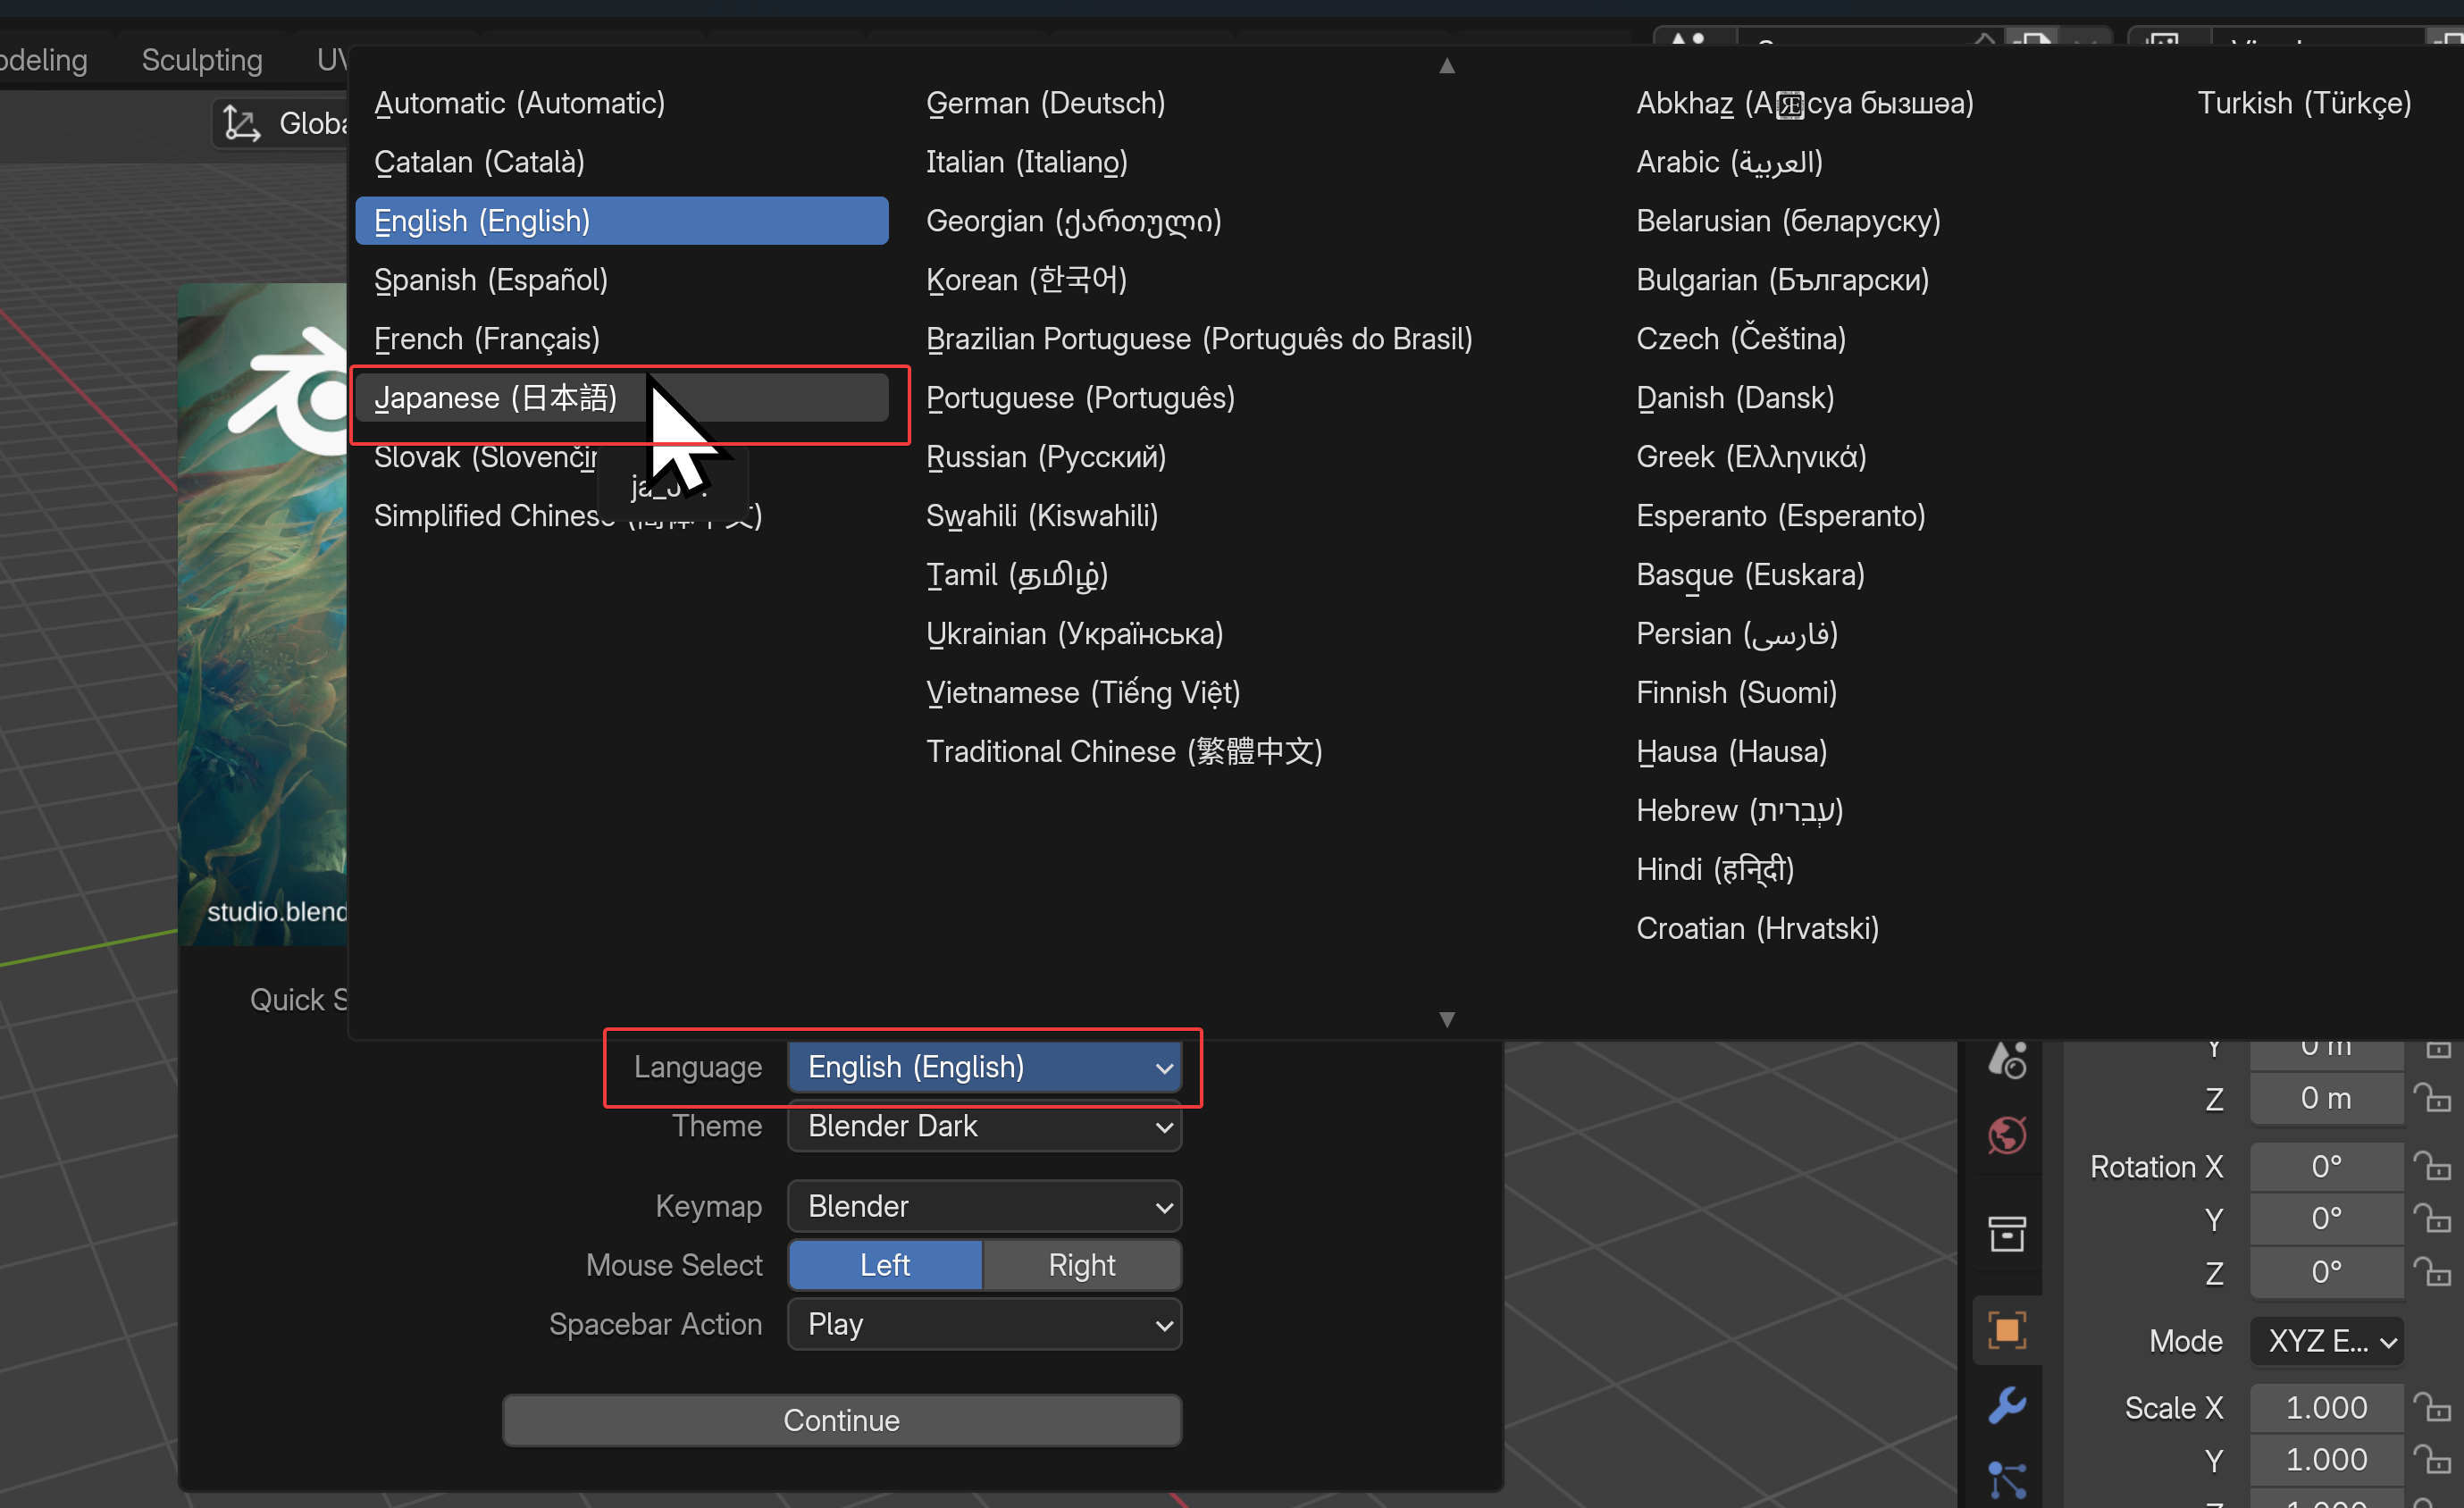Select Brazilian Portuguese language
The width and height of the screenshot is (2464, 1508).
click(1199, 339)
